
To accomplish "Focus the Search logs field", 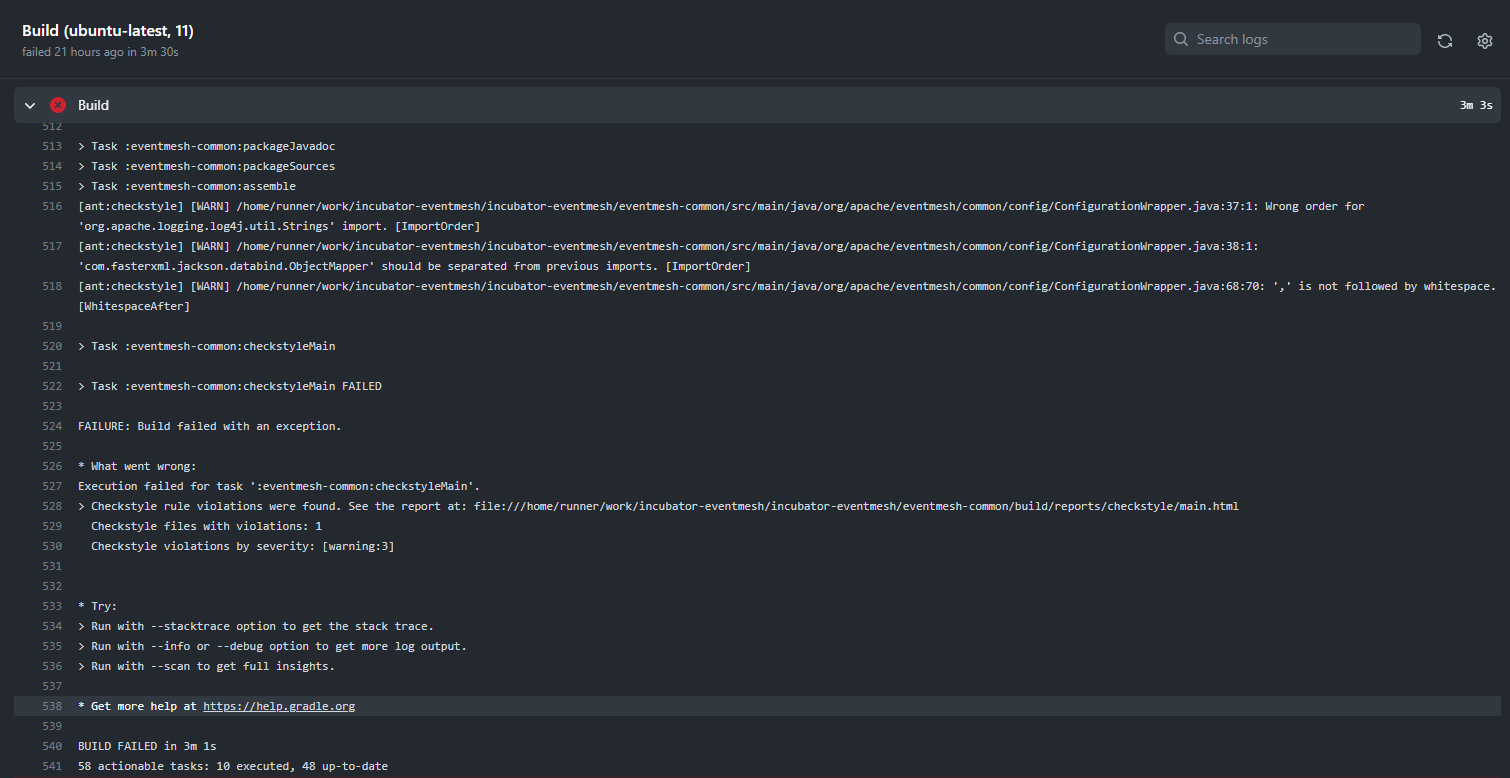I will pos(1292,39).
